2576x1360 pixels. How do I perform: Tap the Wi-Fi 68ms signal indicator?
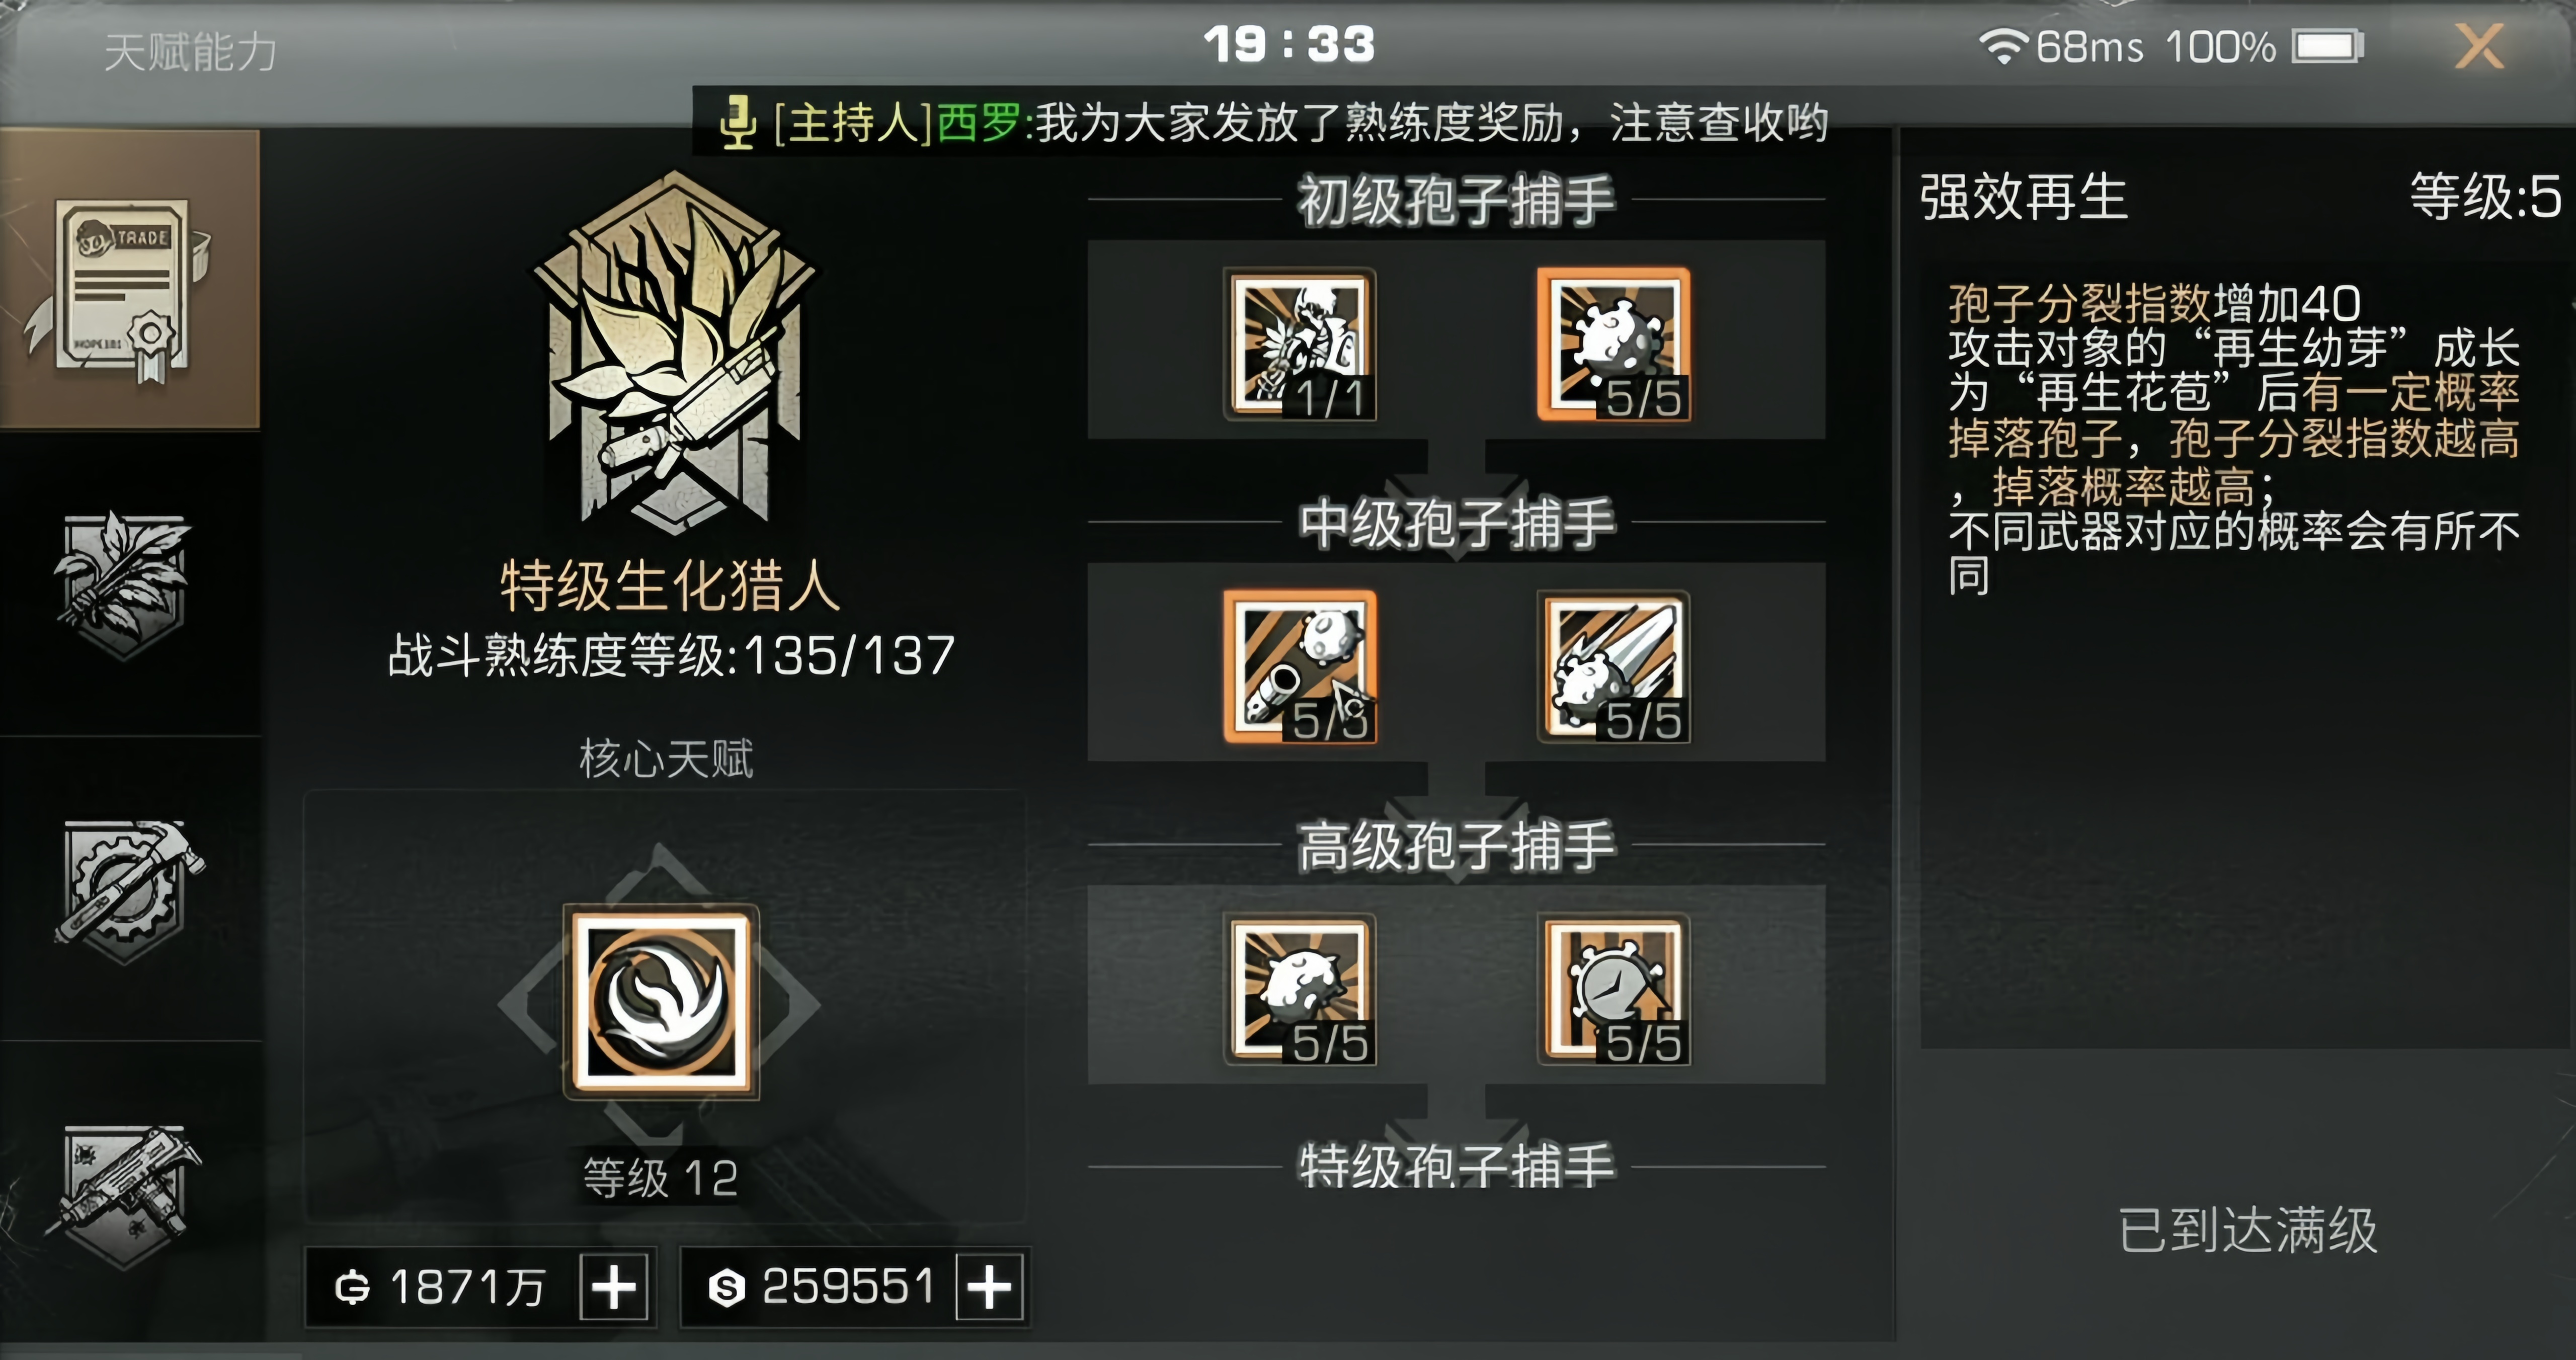(2060, 46)
